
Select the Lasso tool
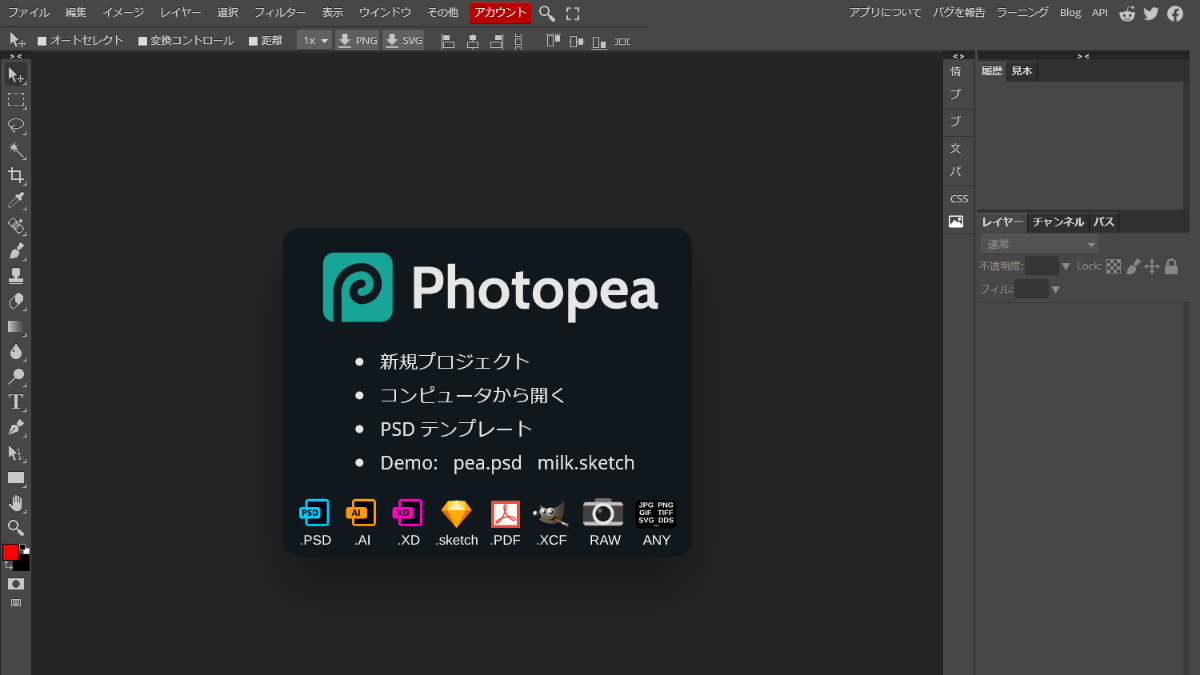[16, 125]
